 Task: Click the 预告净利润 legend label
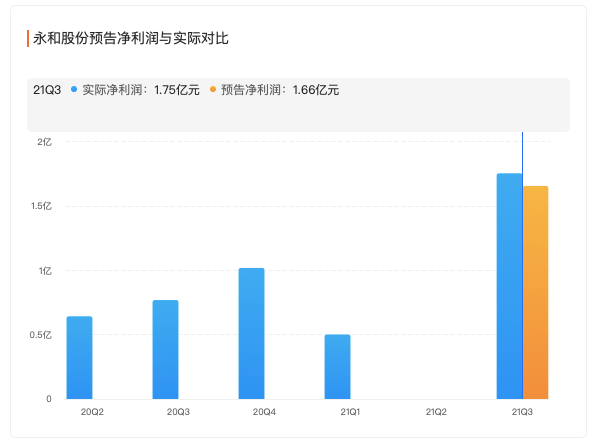tap(254, 90)
